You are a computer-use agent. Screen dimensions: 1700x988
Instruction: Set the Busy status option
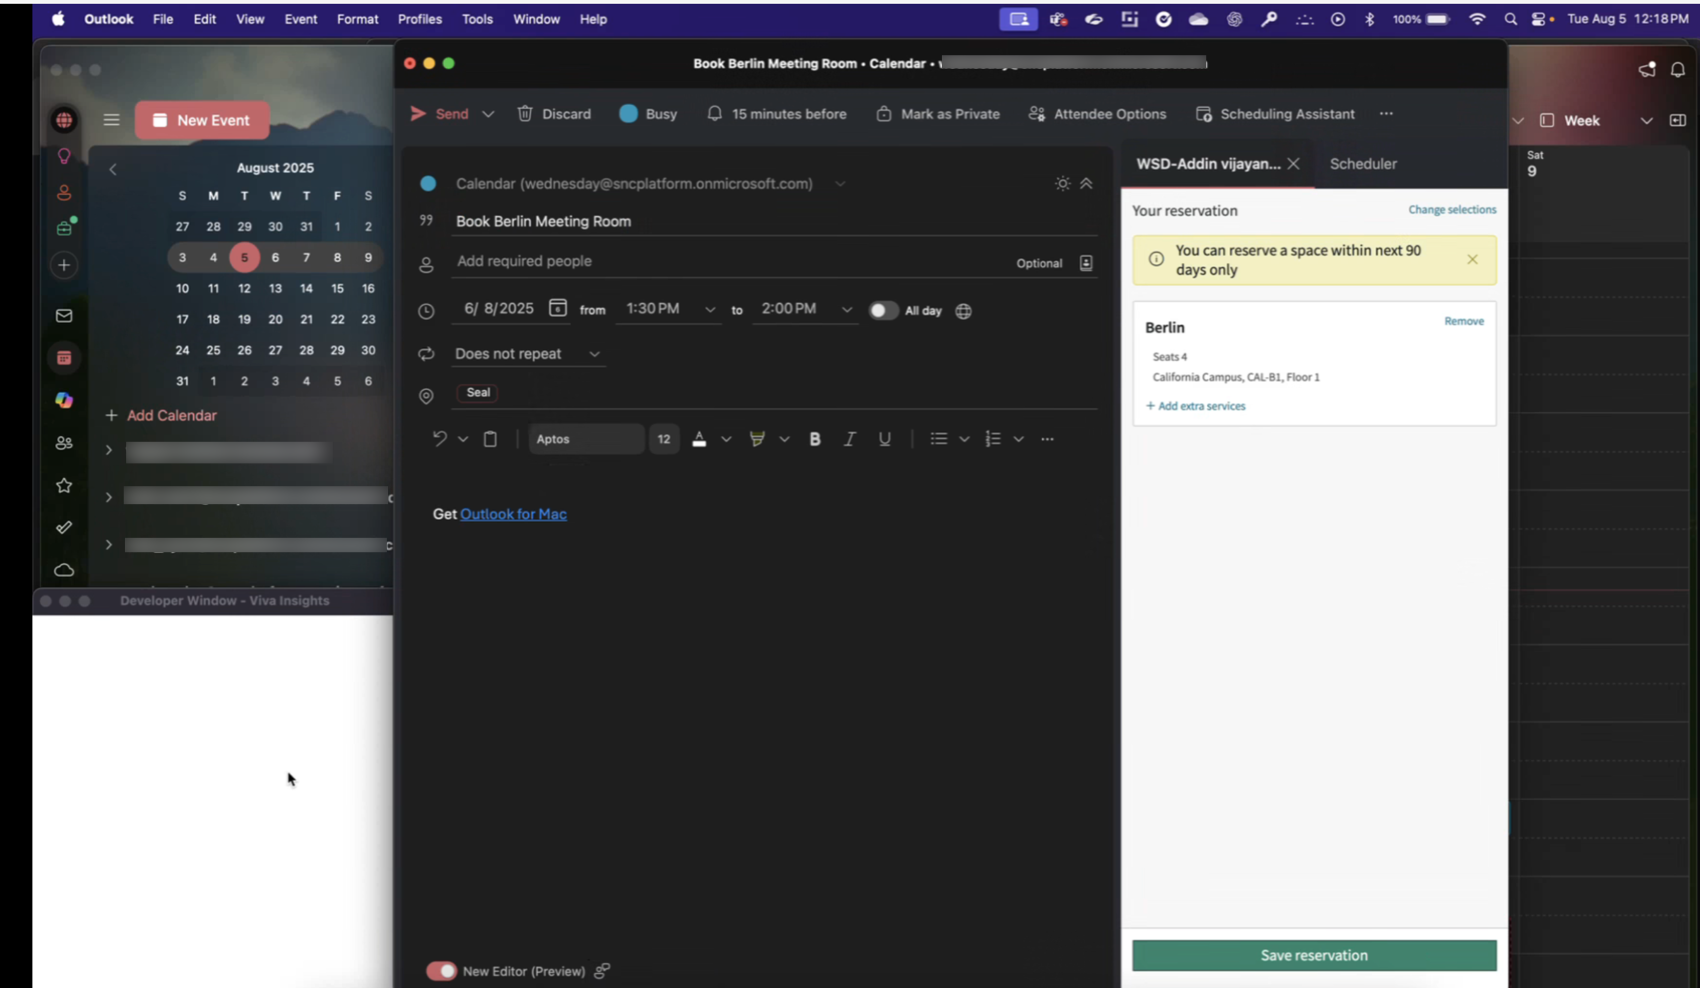point(648,114)
